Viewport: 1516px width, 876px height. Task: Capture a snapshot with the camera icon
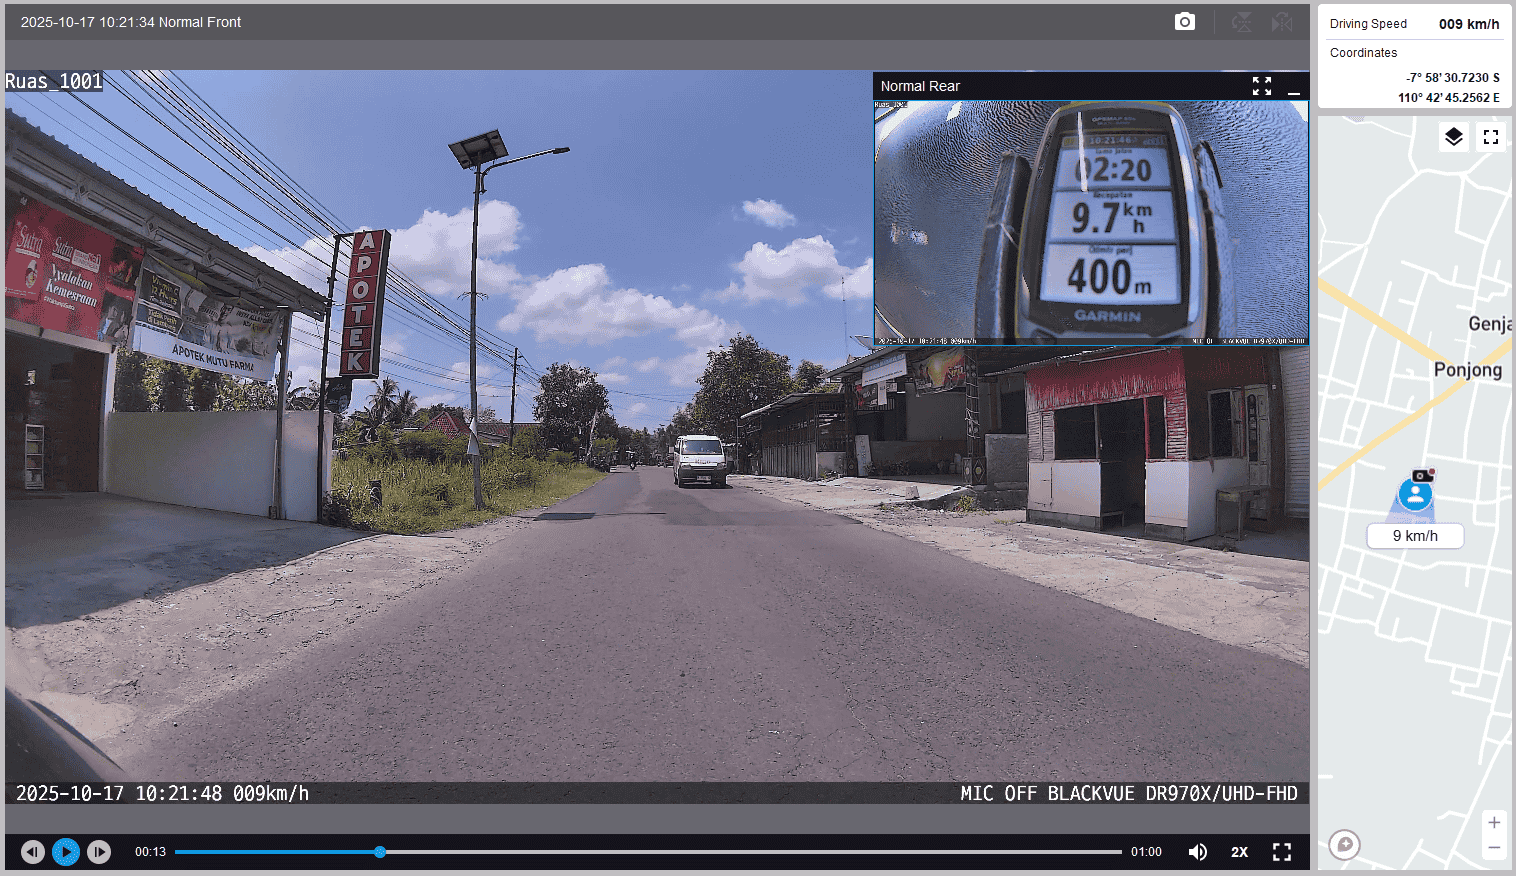tap(1184, 22)
